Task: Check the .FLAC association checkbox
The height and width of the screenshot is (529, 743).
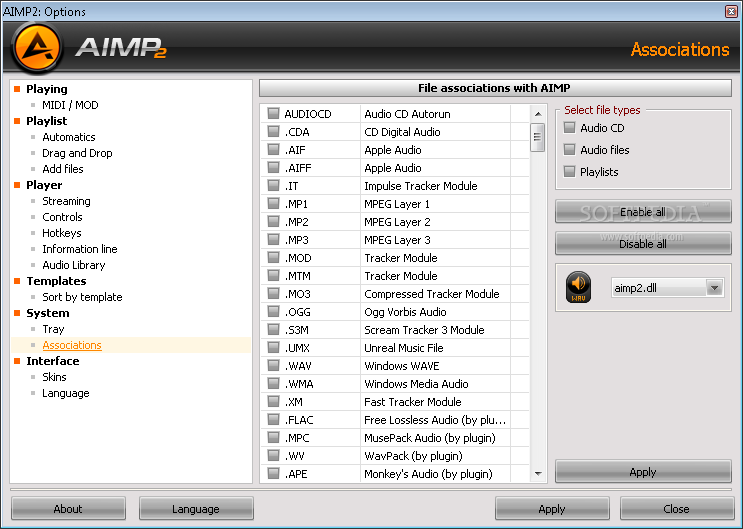Action: 273,420
